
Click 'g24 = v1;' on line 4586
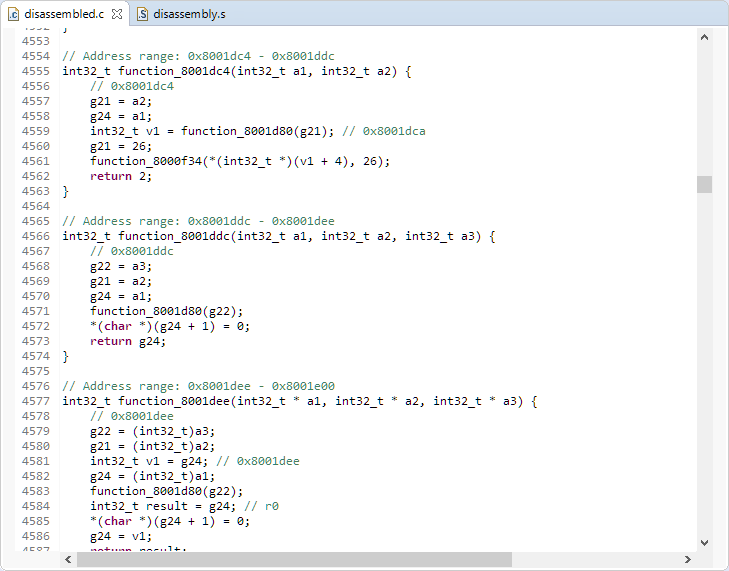(121, 536)
